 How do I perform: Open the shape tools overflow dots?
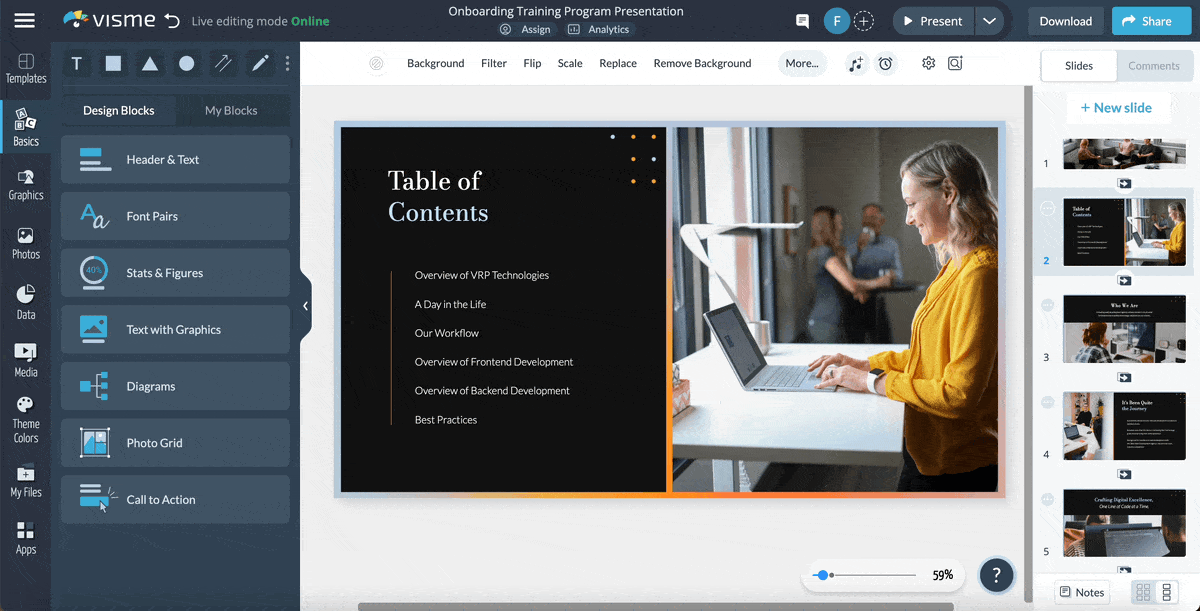[287, 64]
